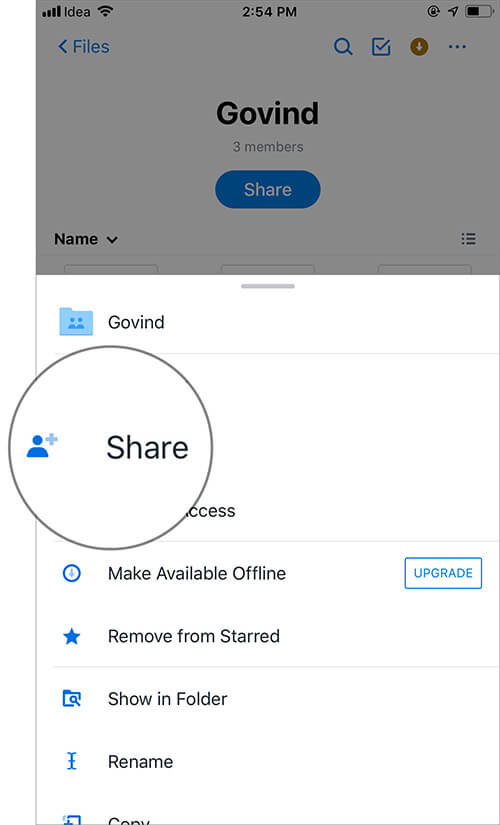Open the offline download status icon
Screen dimensions: 500x825
point(419,47)
